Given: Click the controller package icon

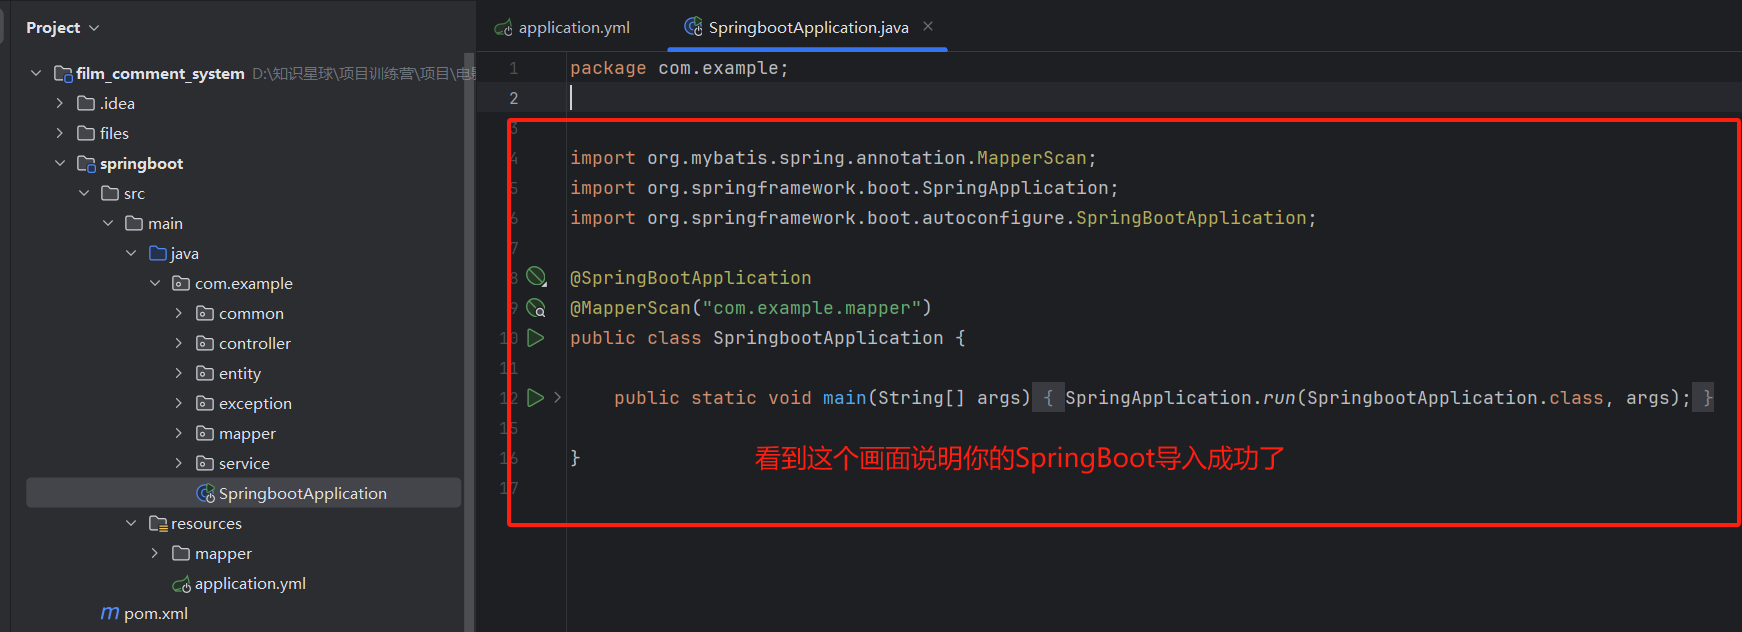Looking at the screenshot, I should (206, 344).
